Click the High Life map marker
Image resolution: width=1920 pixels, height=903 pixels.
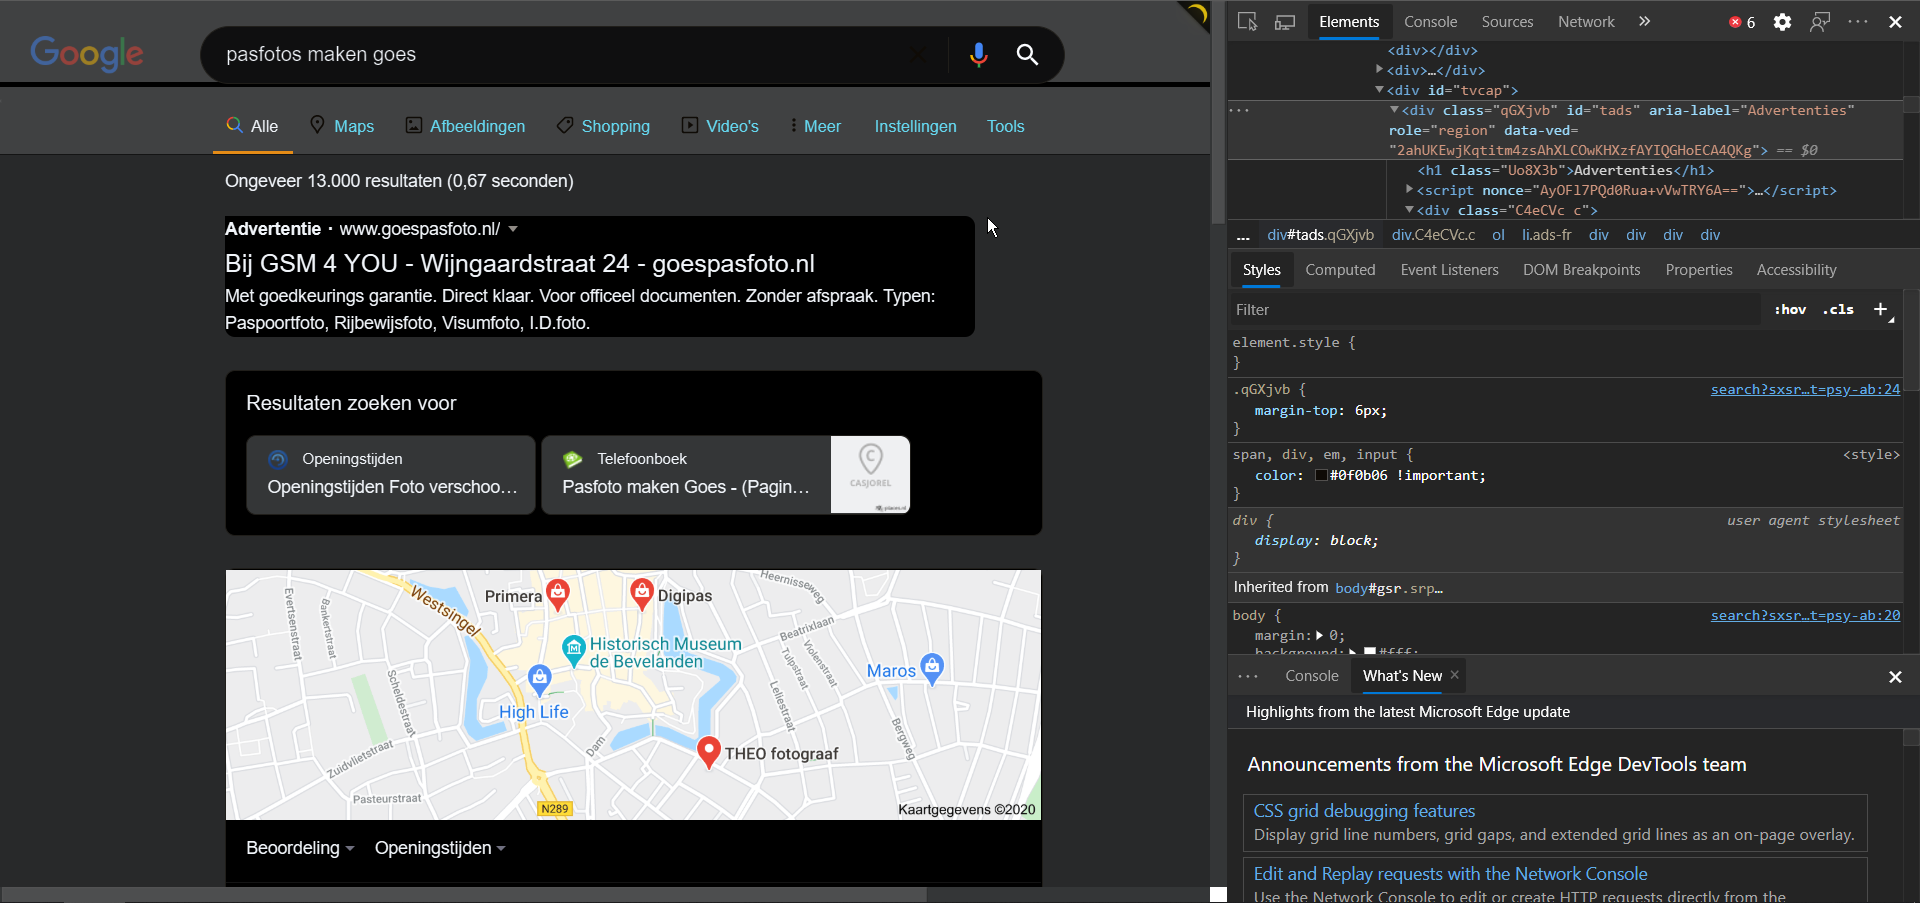540,680
